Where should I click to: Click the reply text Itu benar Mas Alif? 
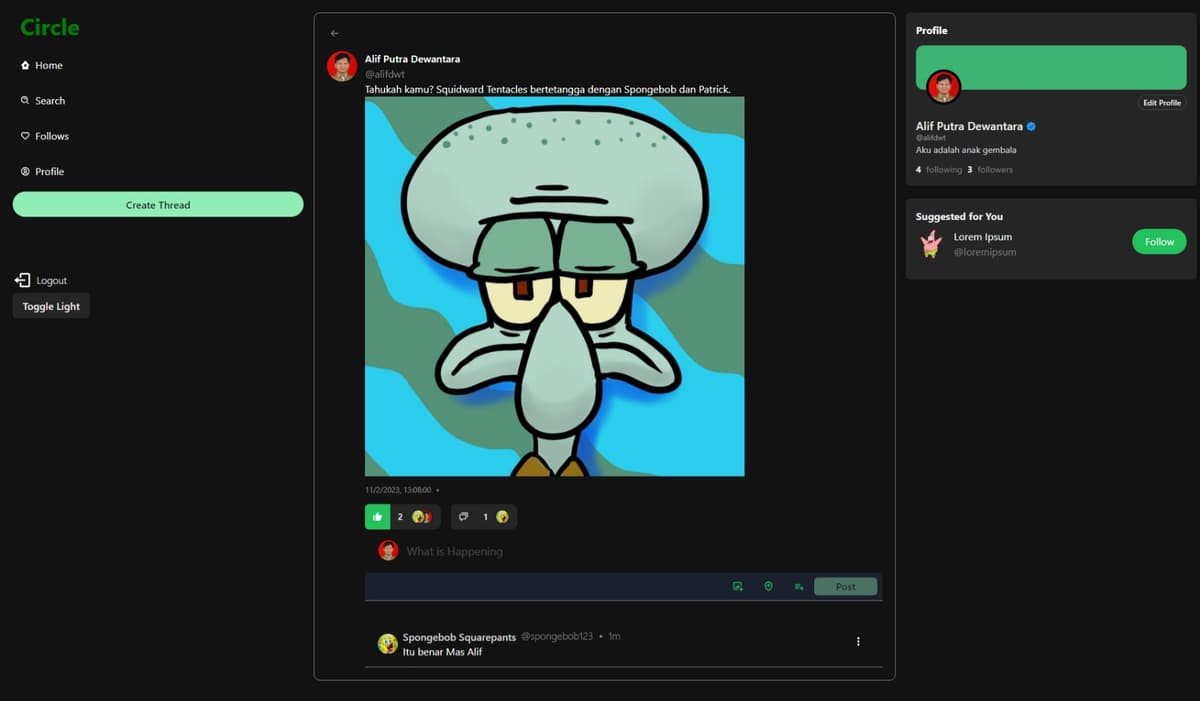(x=442, y=652)
